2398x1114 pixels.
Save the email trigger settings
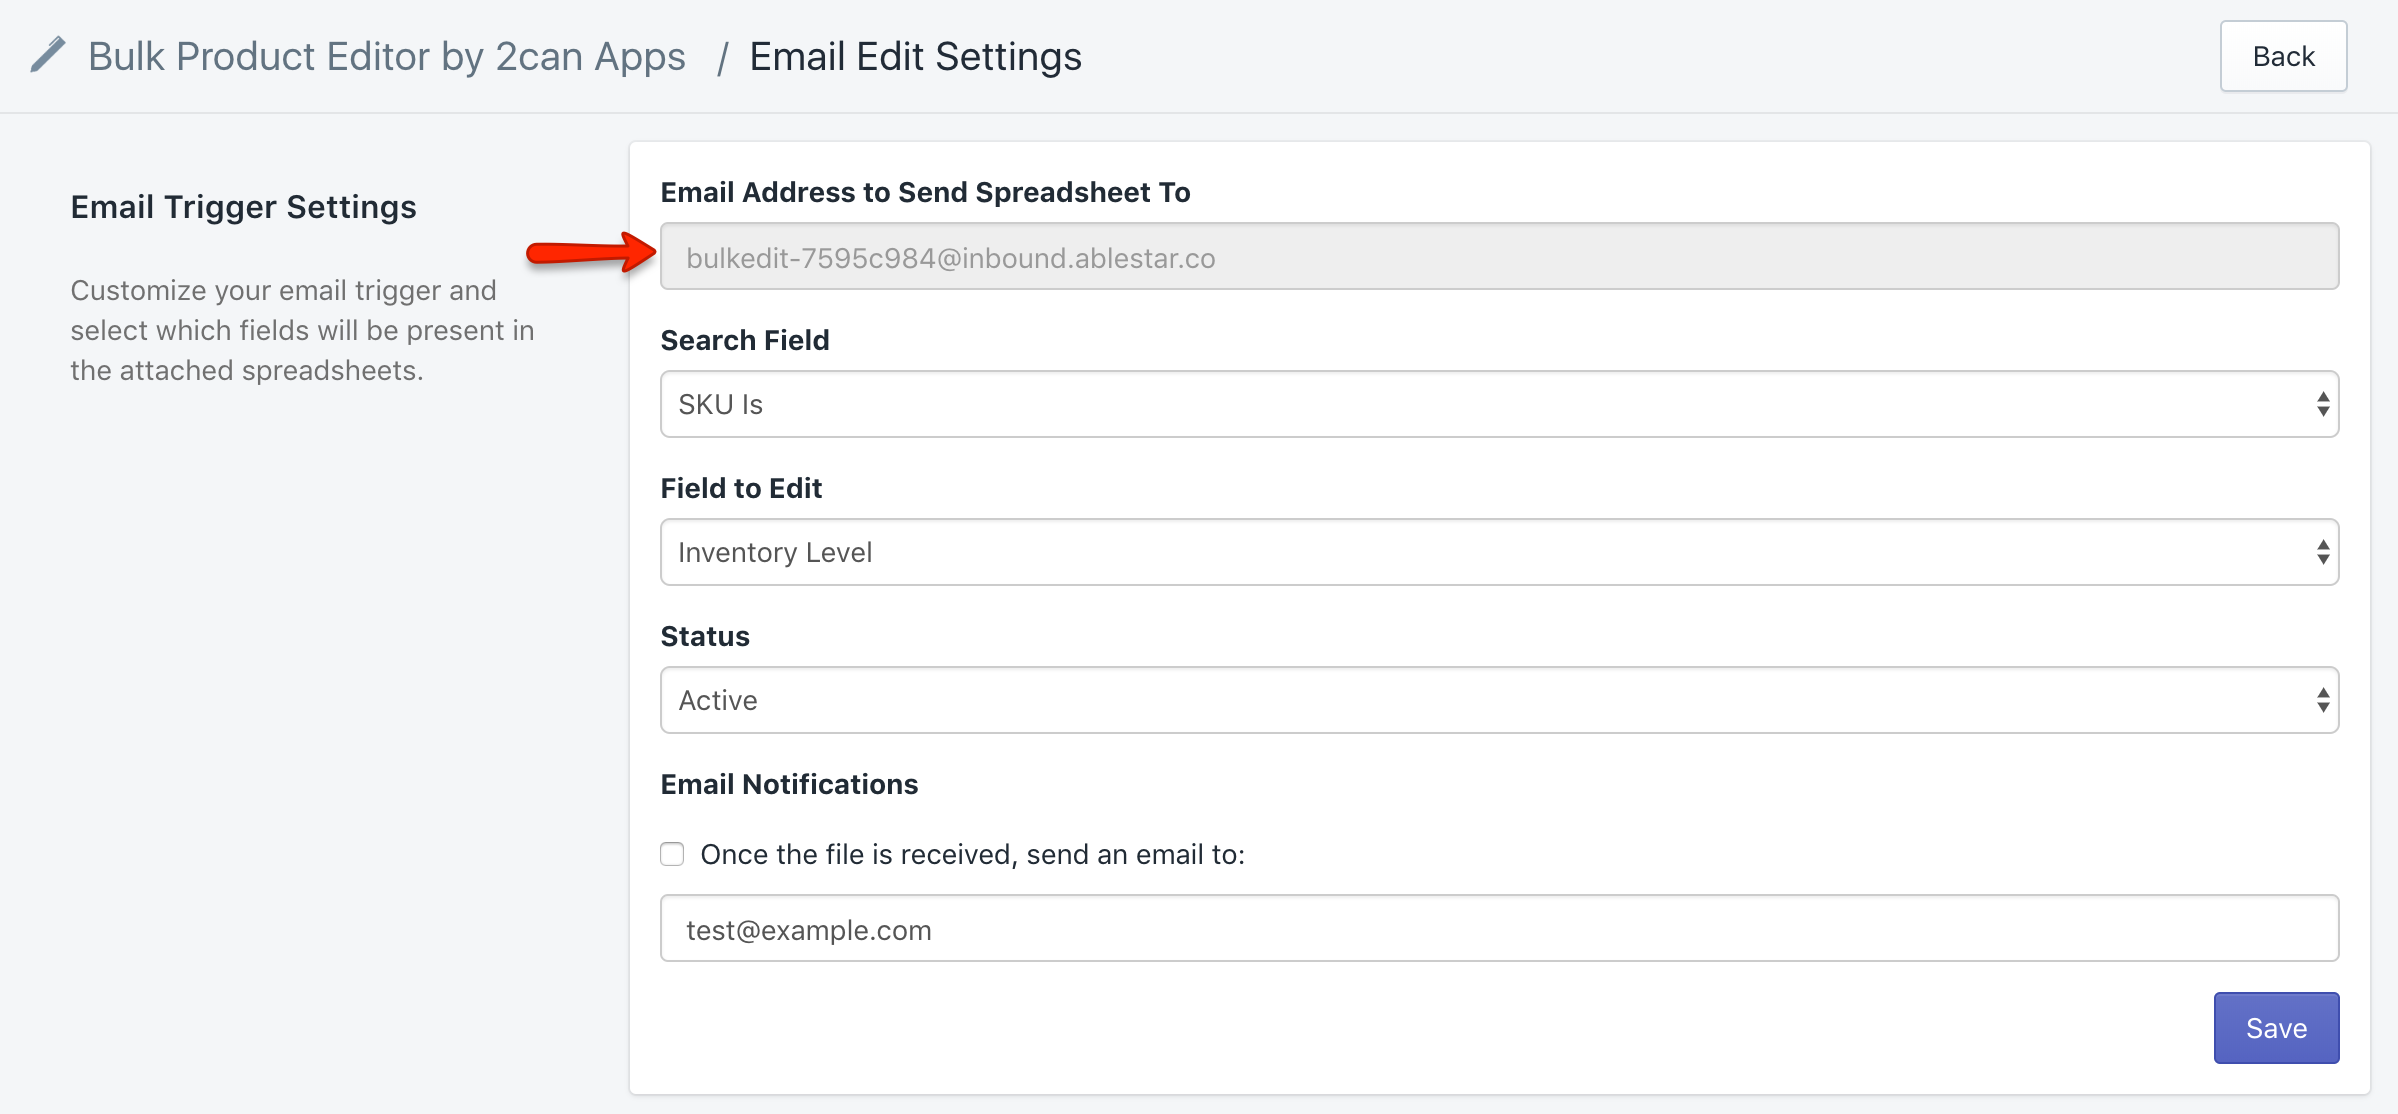pos(2275,1028)
